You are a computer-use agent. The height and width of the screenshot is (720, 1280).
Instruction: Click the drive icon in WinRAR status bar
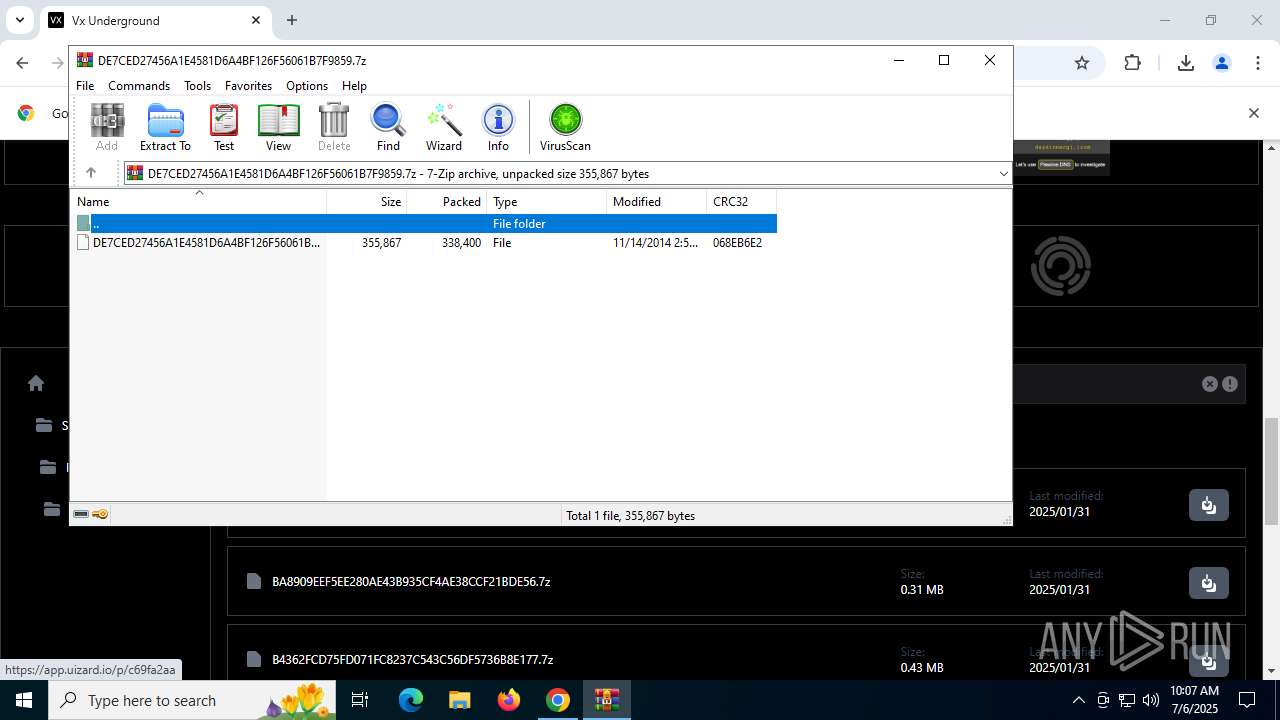click(x=81, y=514)
